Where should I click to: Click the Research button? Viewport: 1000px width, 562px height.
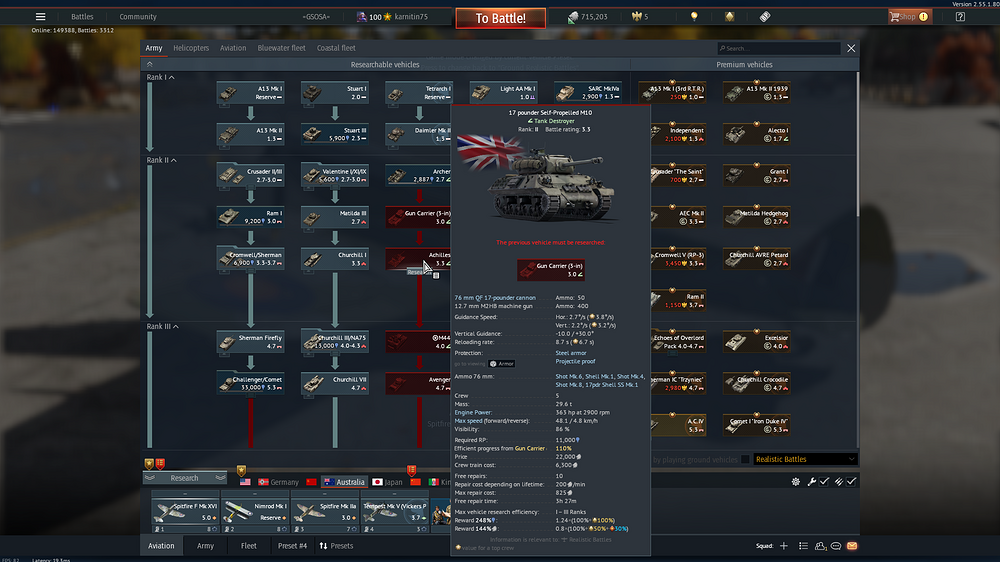(x=184, y=478)
